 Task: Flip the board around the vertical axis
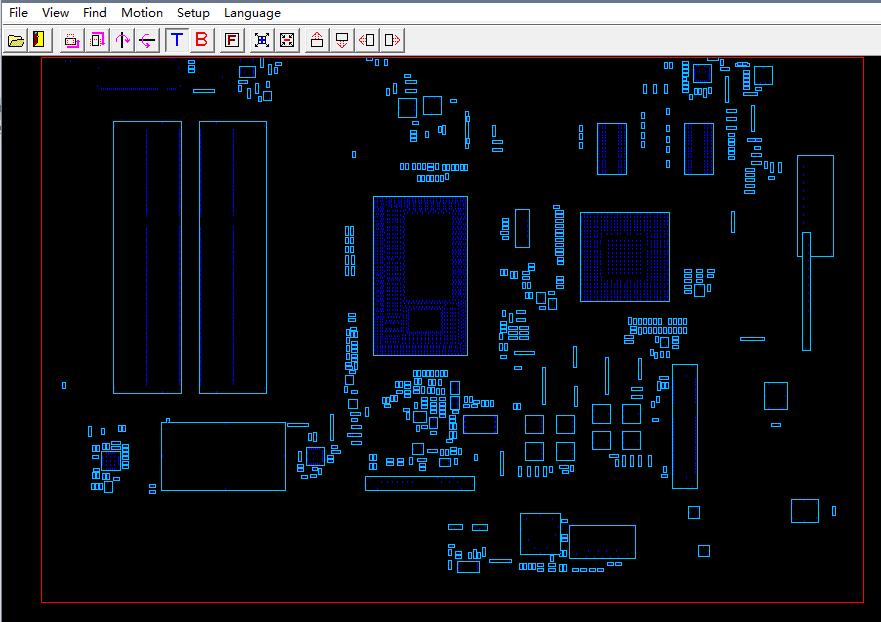[122, 40]
